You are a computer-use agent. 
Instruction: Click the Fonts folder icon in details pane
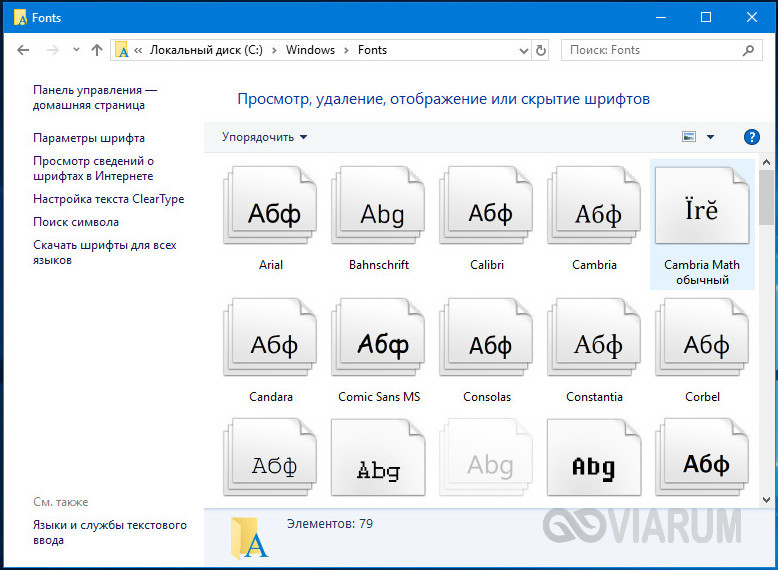tap(249, 538)
